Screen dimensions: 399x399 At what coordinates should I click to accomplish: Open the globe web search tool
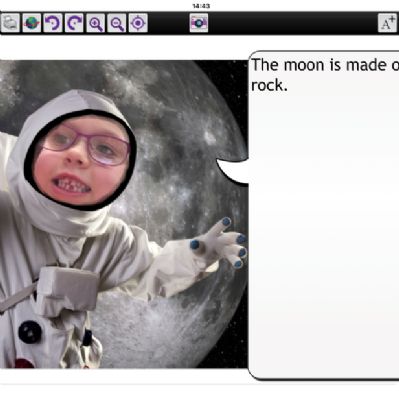click(32, 23)
